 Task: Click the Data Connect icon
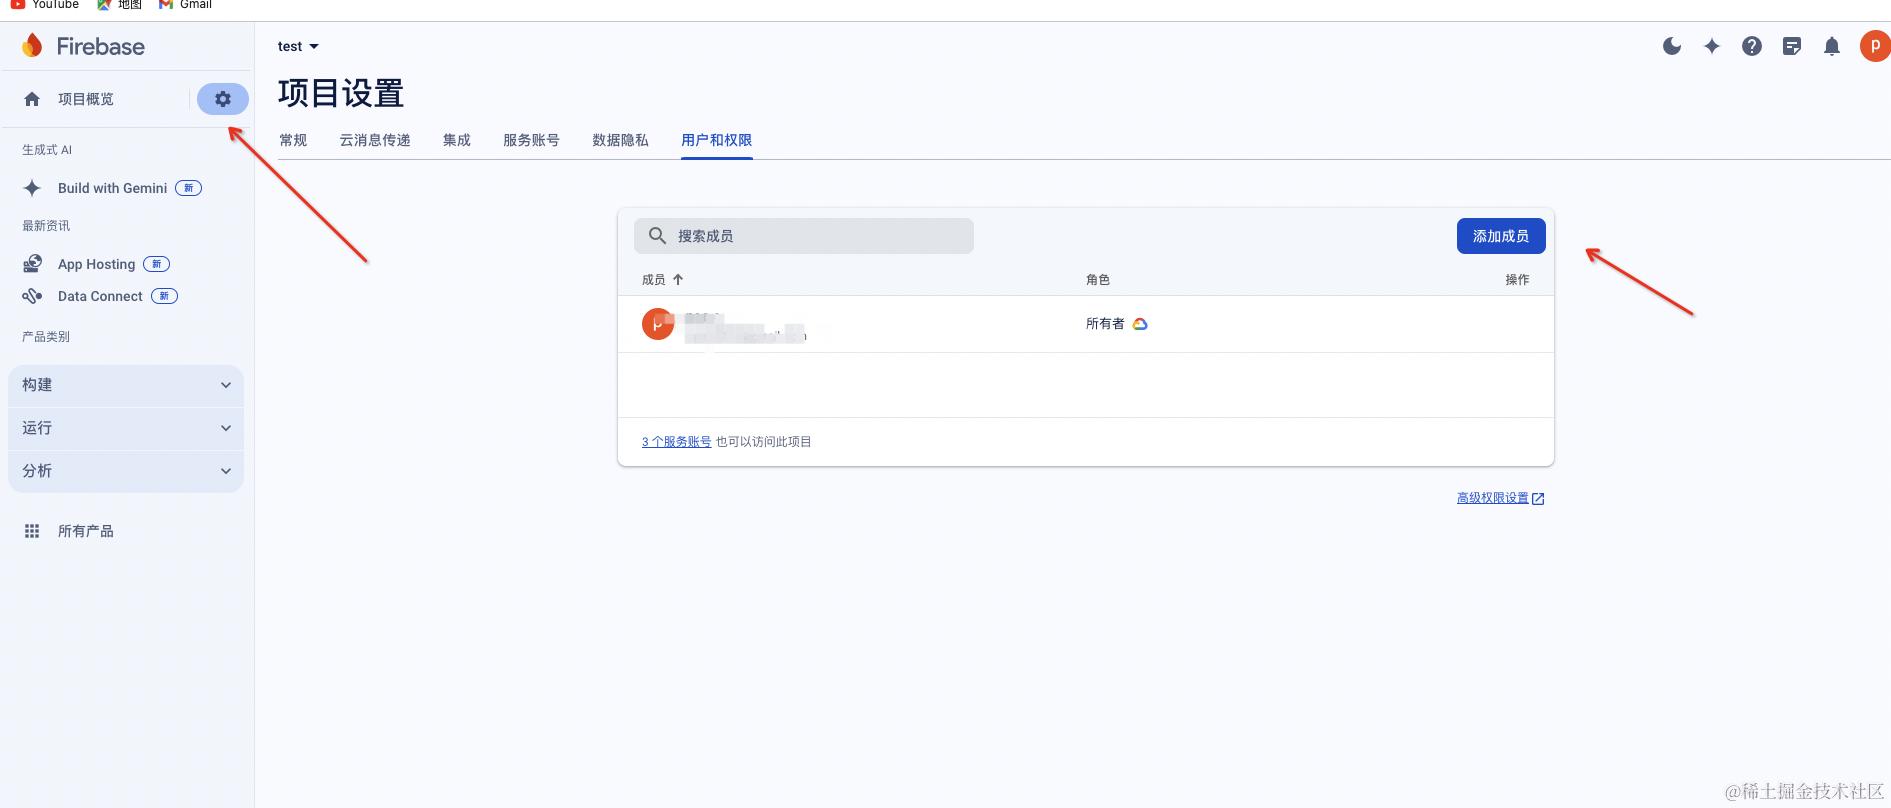pyautogui.click(x=32, y=296)
